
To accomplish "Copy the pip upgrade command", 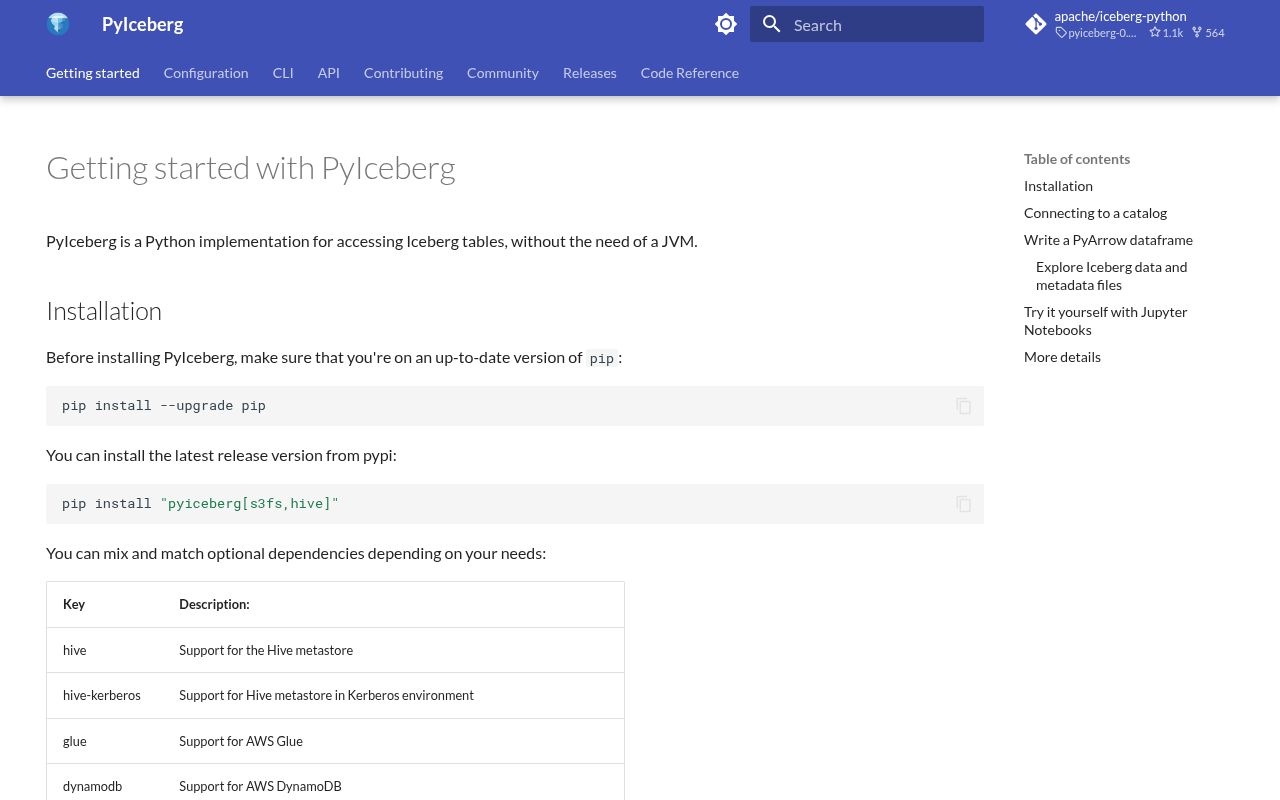I will 964,406.
